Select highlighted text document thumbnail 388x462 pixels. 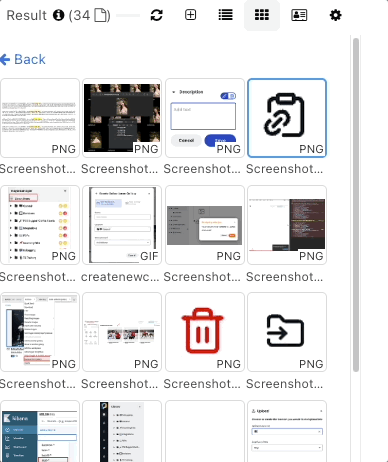pos(40,118)
